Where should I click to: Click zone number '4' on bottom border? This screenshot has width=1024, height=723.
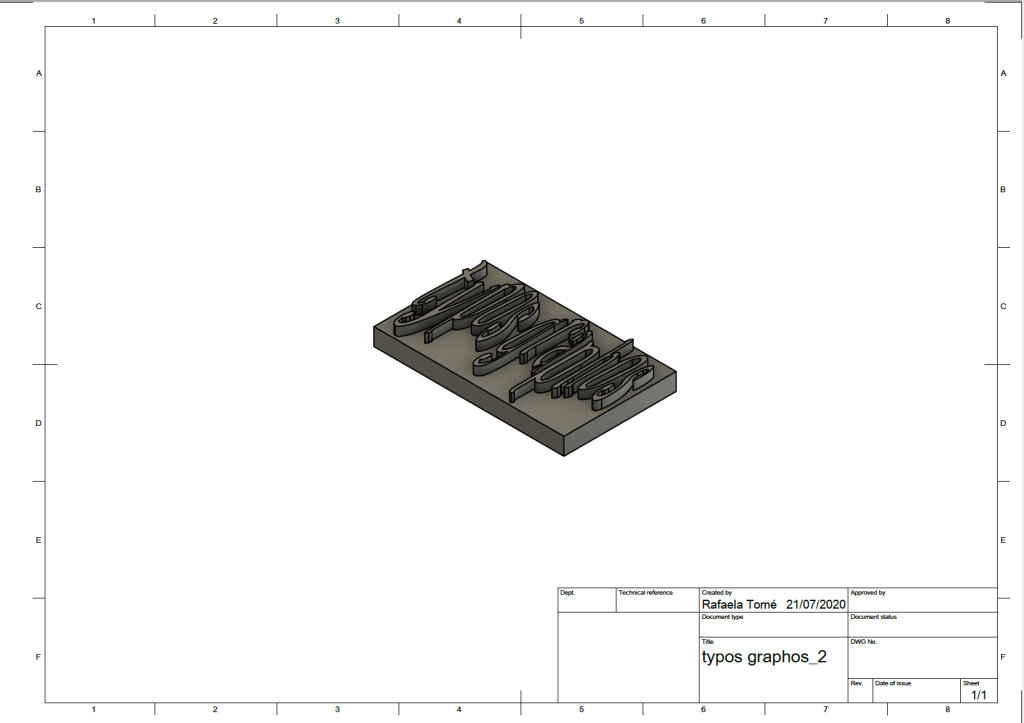click(459, 709)
